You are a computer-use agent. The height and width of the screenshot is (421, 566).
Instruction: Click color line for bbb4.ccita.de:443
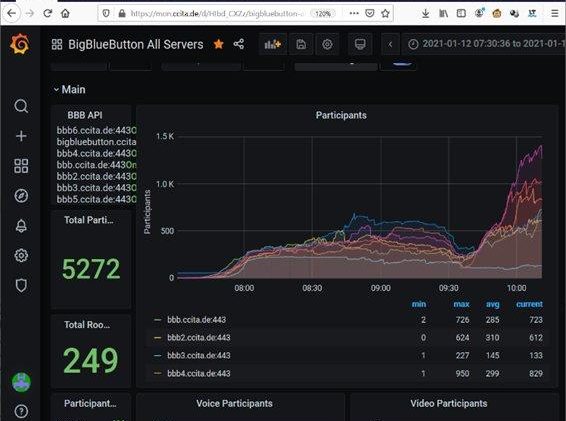(x=157, y=373)
